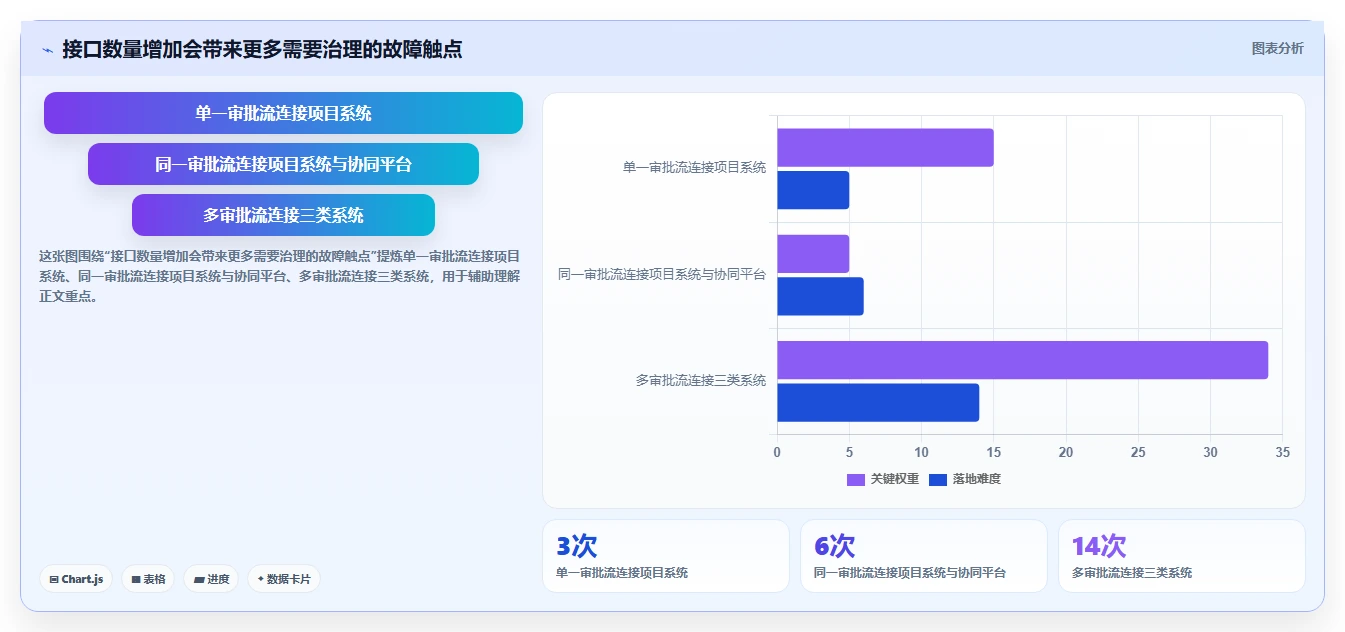The width and height of the screenshot is (1345, 632).
Task: Click x-axis tick value 15
Action: [993, 452]
